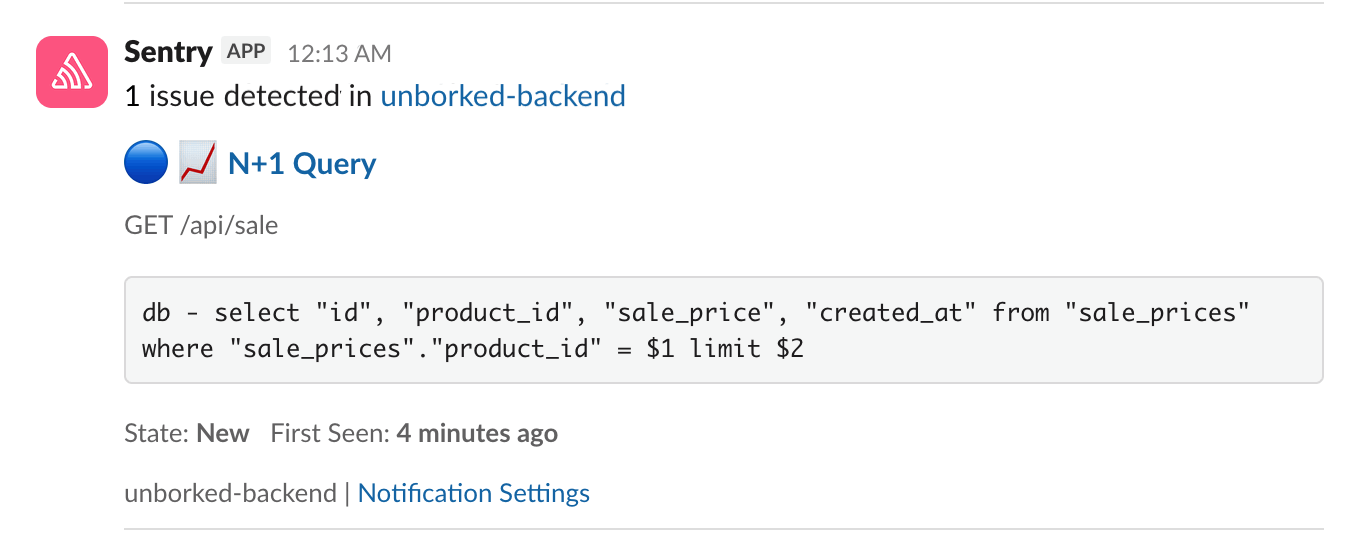
Task: Click the unborked-backend footer text
Action: pyautogui.click(x=230, y=493)
